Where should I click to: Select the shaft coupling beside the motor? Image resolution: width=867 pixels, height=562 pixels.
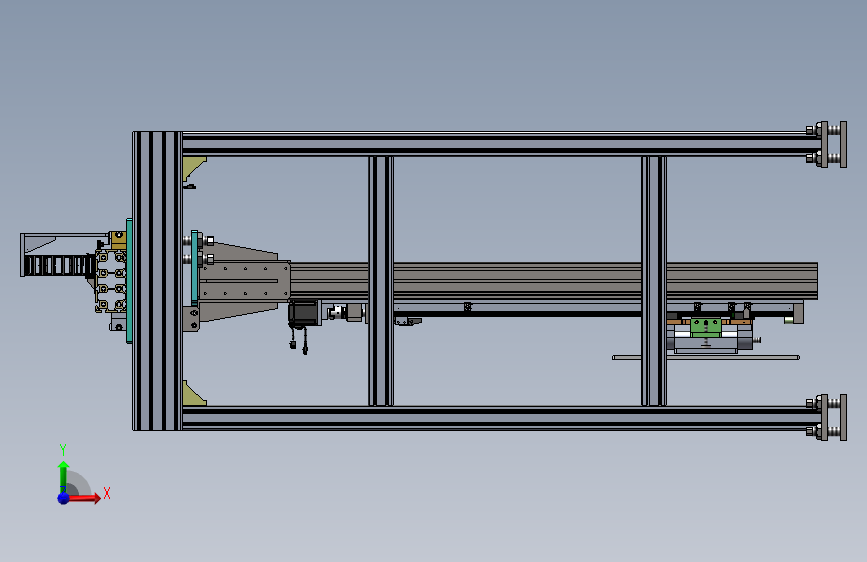click(x=335, y=313)
